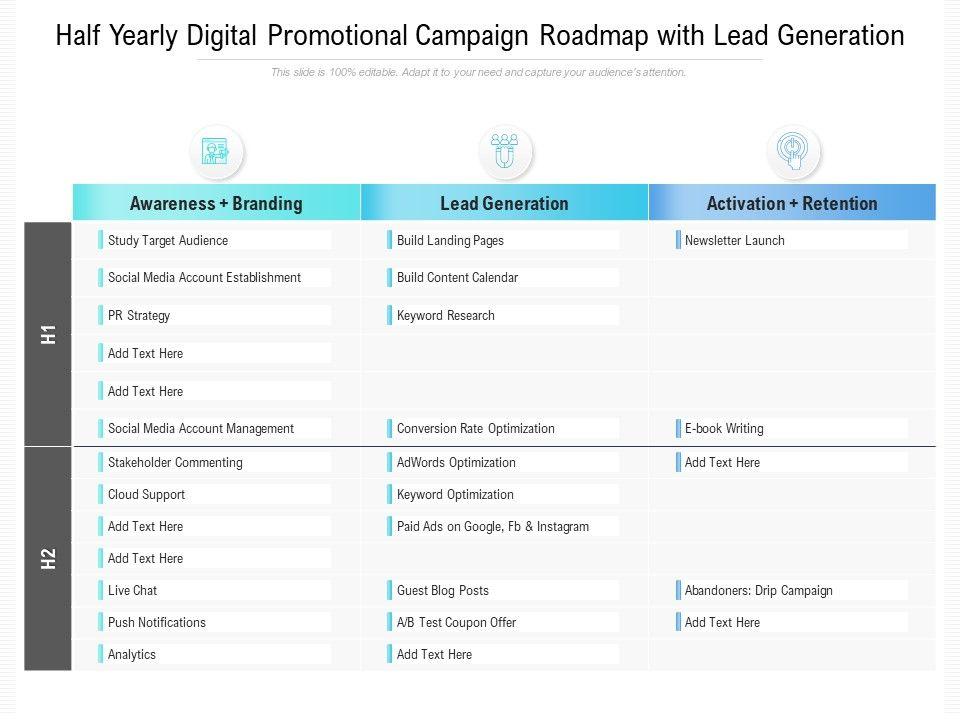The height and width of the screenshot is (720, 960).
Task: Select the AdWords Optimization item
Action: click(x=456, y=462)
